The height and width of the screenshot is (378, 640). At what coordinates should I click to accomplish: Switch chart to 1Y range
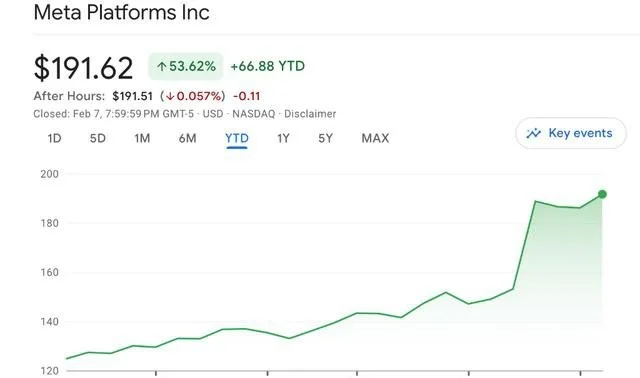tap(283, 138)
